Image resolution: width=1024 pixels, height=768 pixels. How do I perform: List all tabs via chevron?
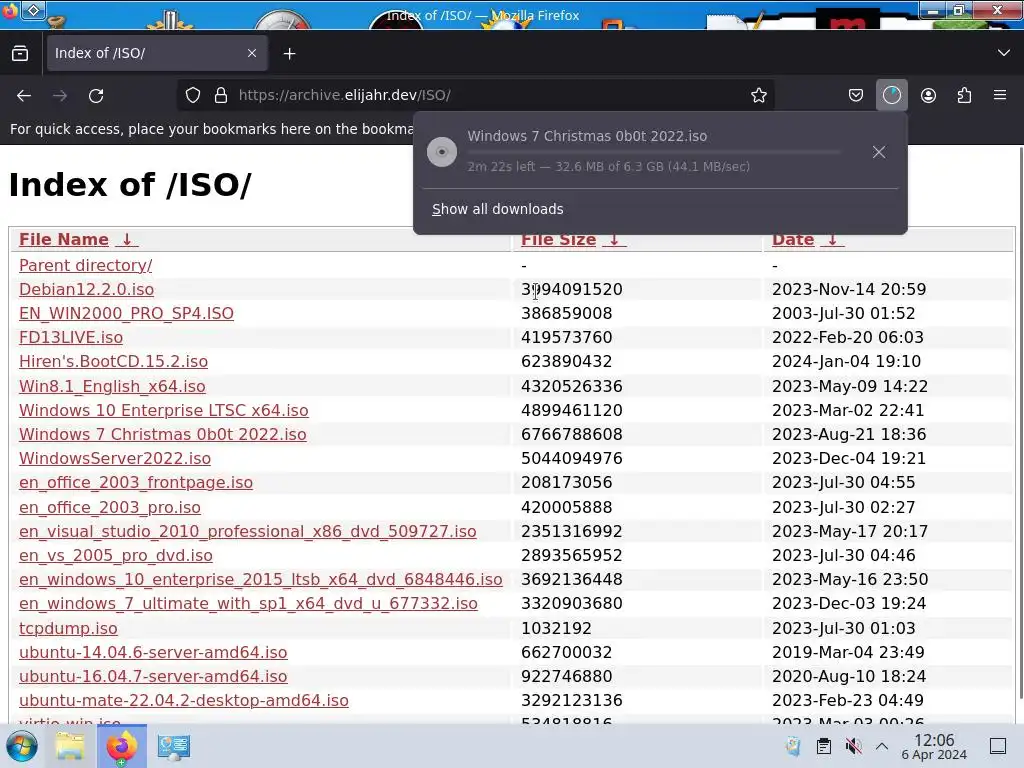[1004, 53]
